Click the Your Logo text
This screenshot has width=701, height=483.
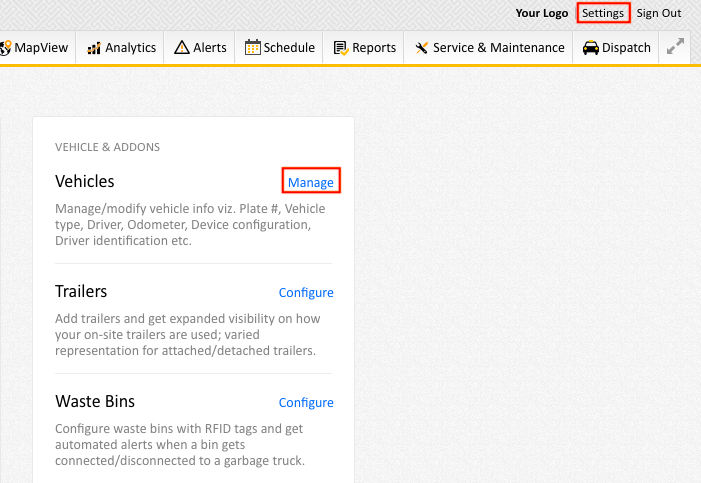pyautogui.click(x=542, y=13)
